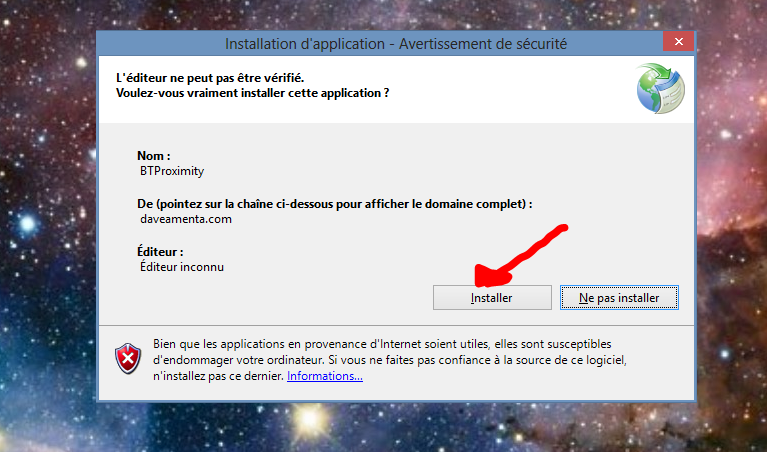The image size is (767, 452).
Task: Click the L'éditeur ne peut pas être vérifié heading
Action: click(210, 78)
